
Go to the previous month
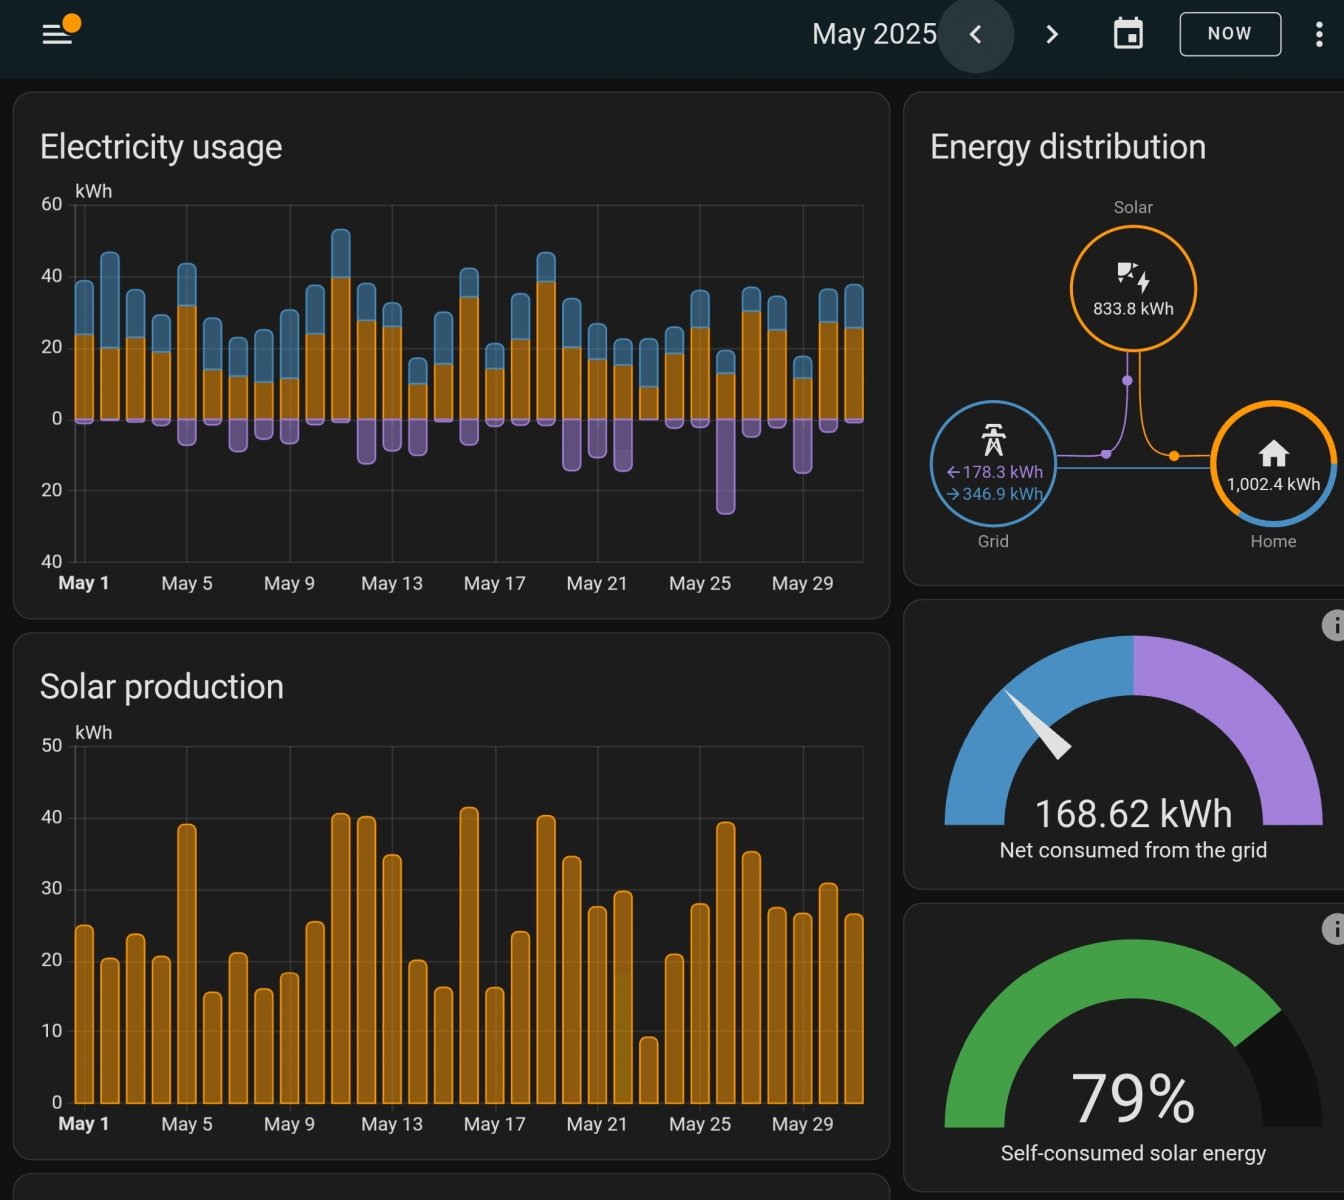[976, 35]
